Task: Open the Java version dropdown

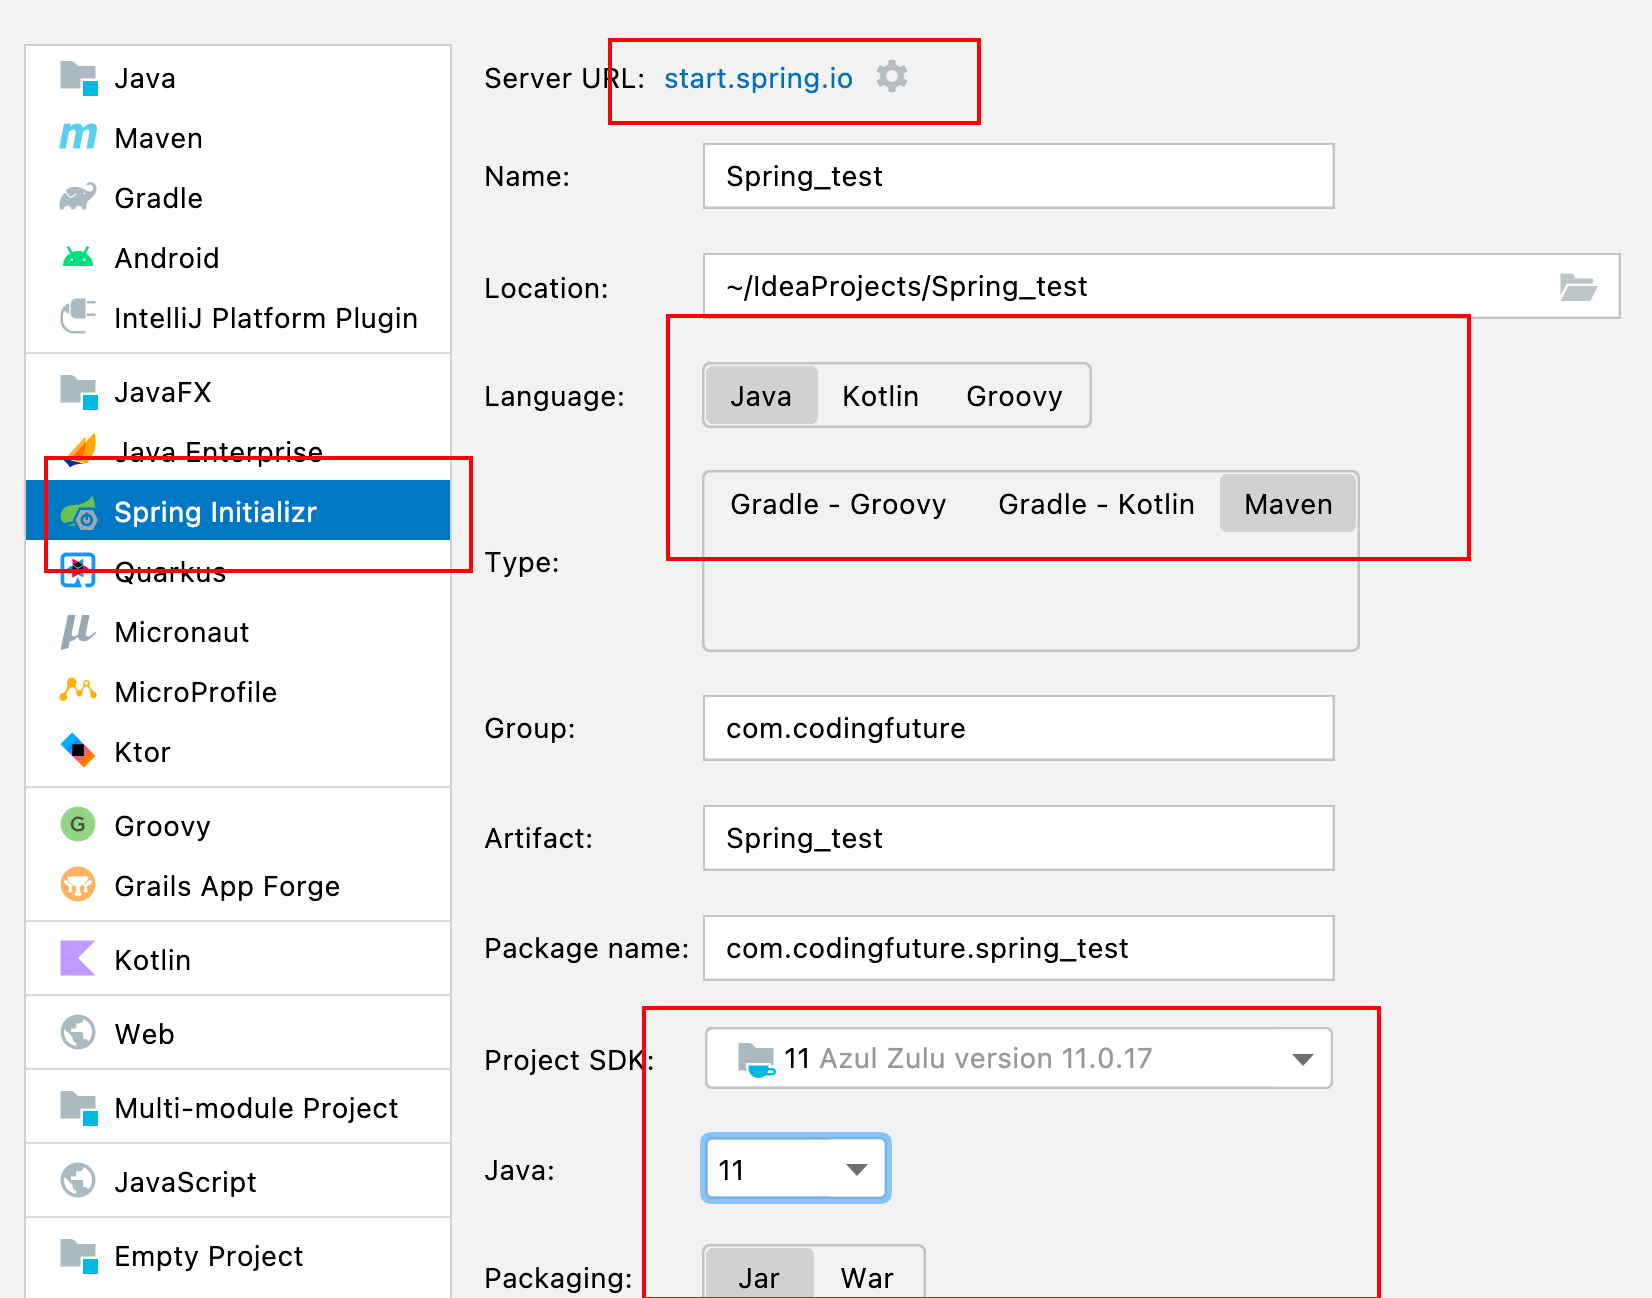Action: point(796,1169)
